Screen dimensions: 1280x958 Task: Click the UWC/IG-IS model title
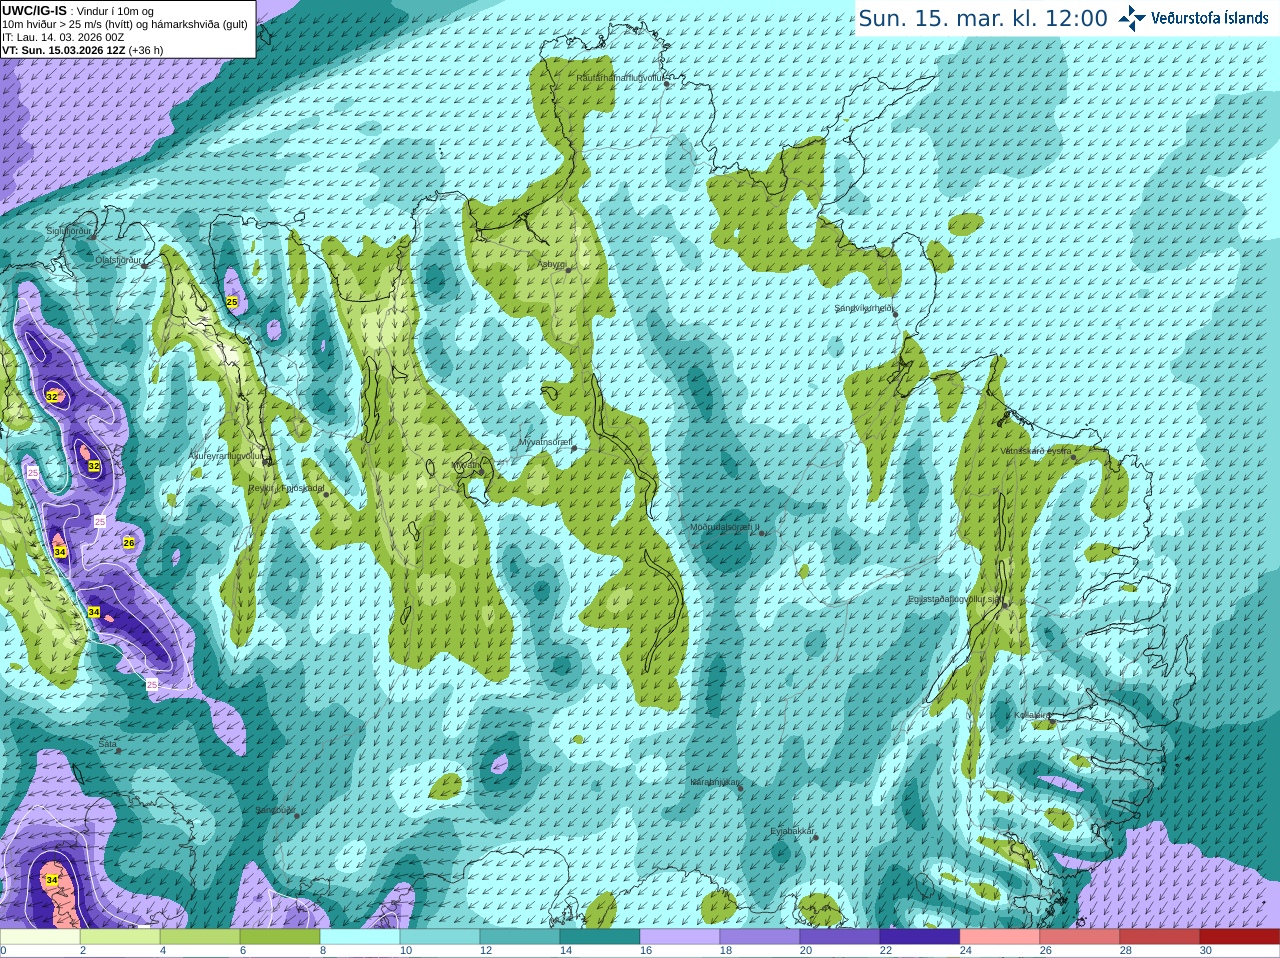pyautogui.click(x=34, y=10)
